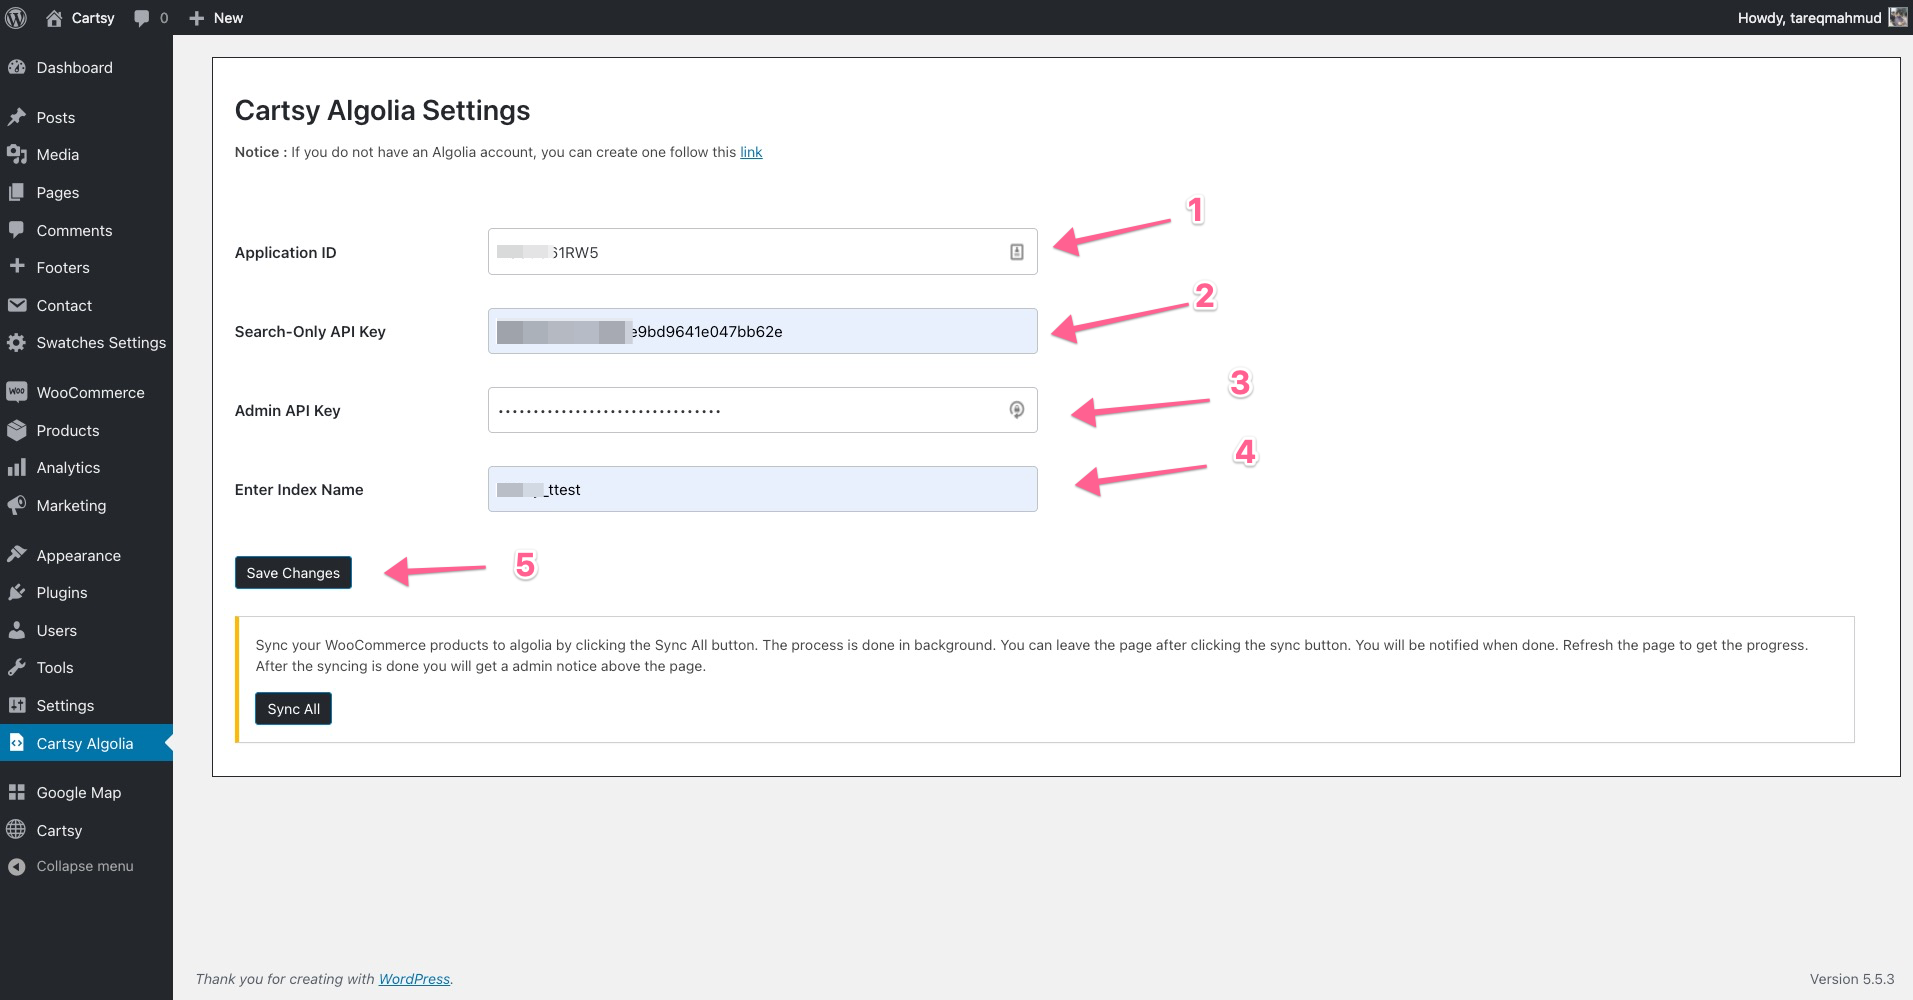Click the WordPress logo icon
The height and width of the screenshot is (1000, 1913).
(16, 17)
